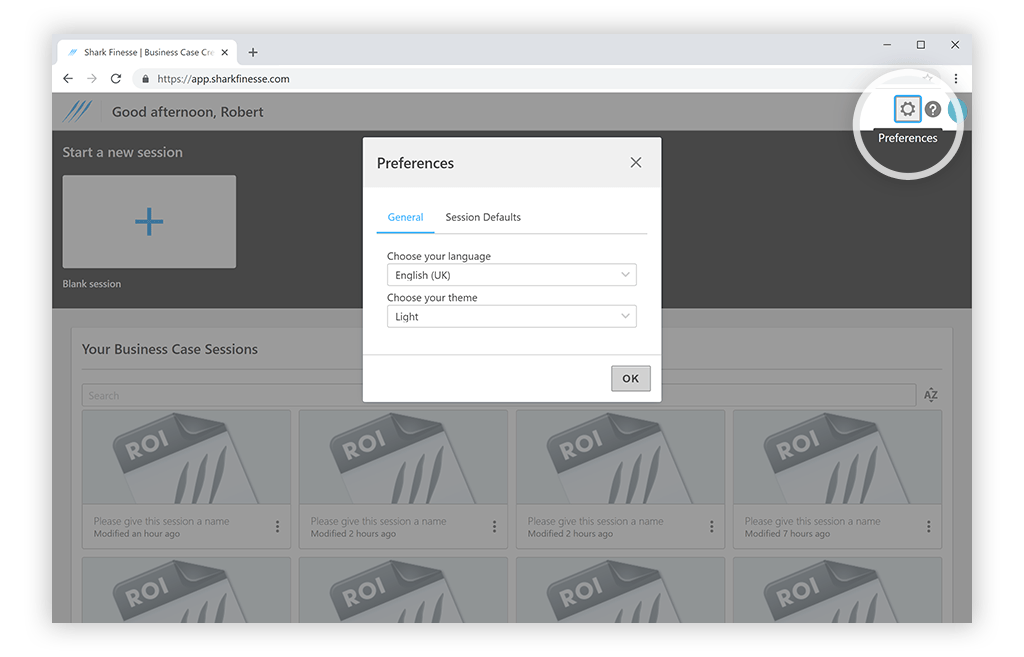
Task: Open the second ROI session thumbnail
Action: [403, 460]
